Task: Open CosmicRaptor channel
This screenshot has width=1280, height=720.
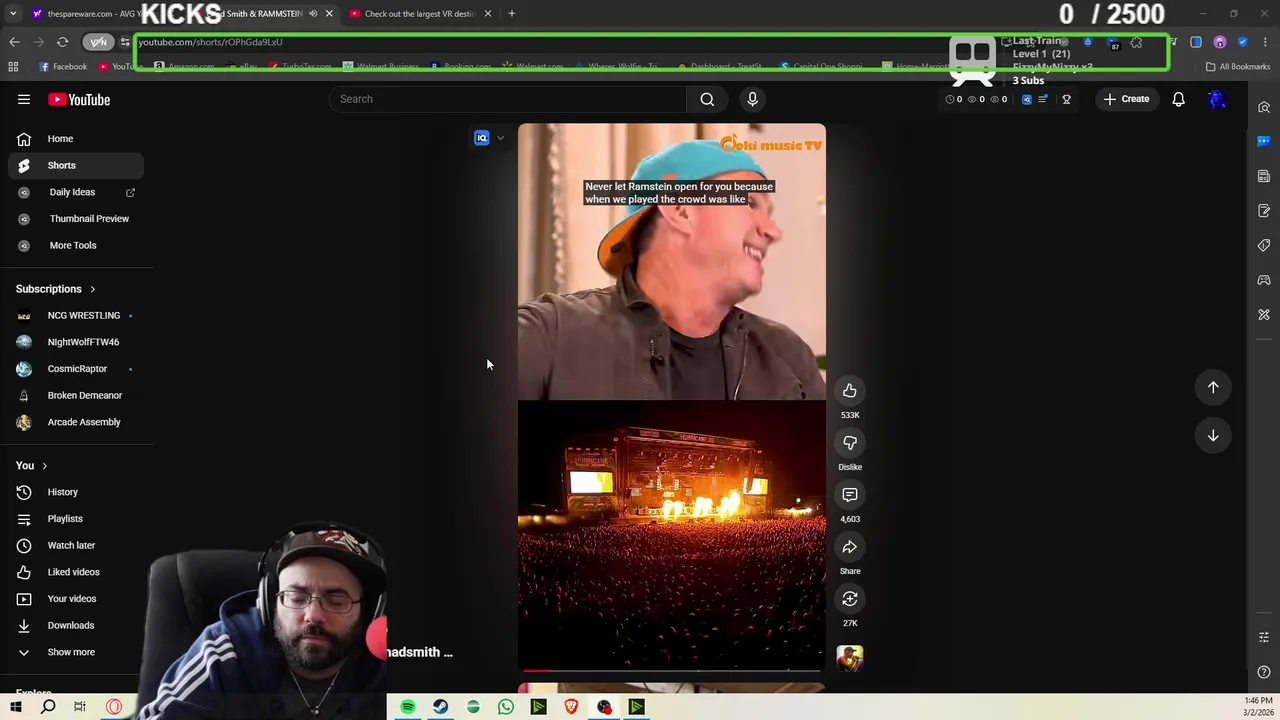Action: [76, 369]
